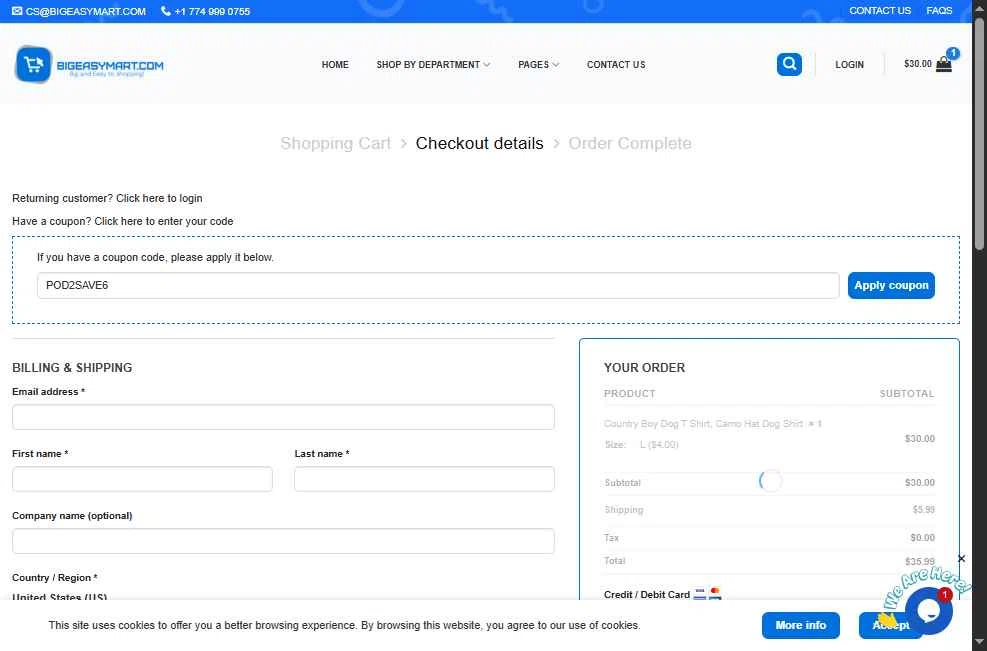
Task: Click here to enter your code link
Action: pos(164,222)
